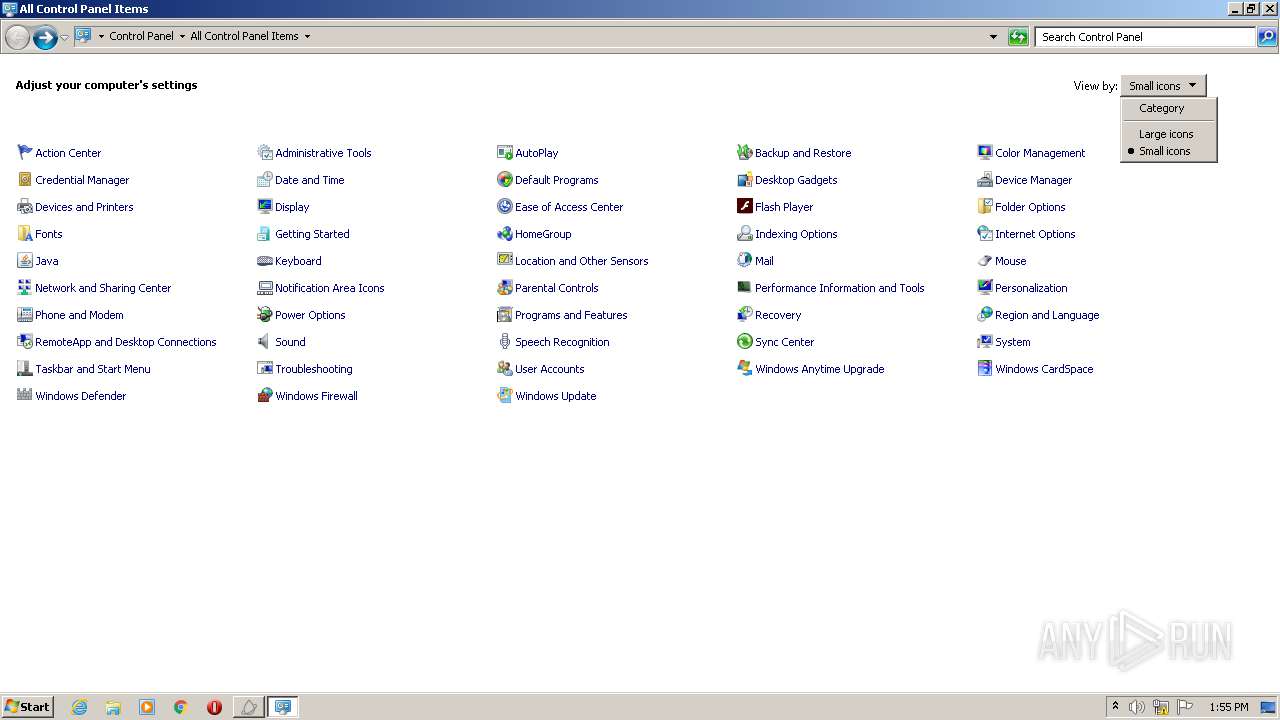
Task: Open the Backup and Restore icon
Action: pyautogui.click(x=745, y=153)
